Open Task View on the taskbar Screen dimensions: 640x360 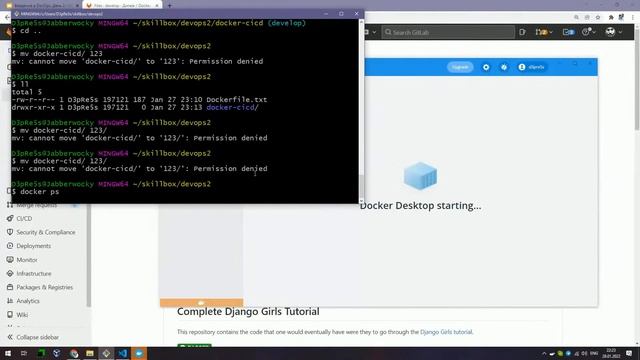pyautogui.click(x=24, y=353)
